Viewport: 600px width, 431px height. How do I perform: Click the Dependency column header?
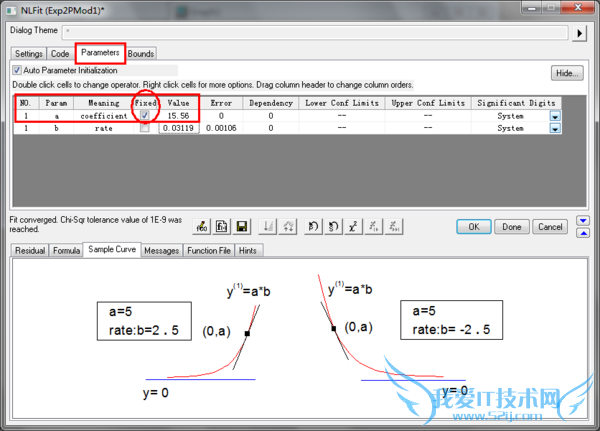(x=271, y=103)
